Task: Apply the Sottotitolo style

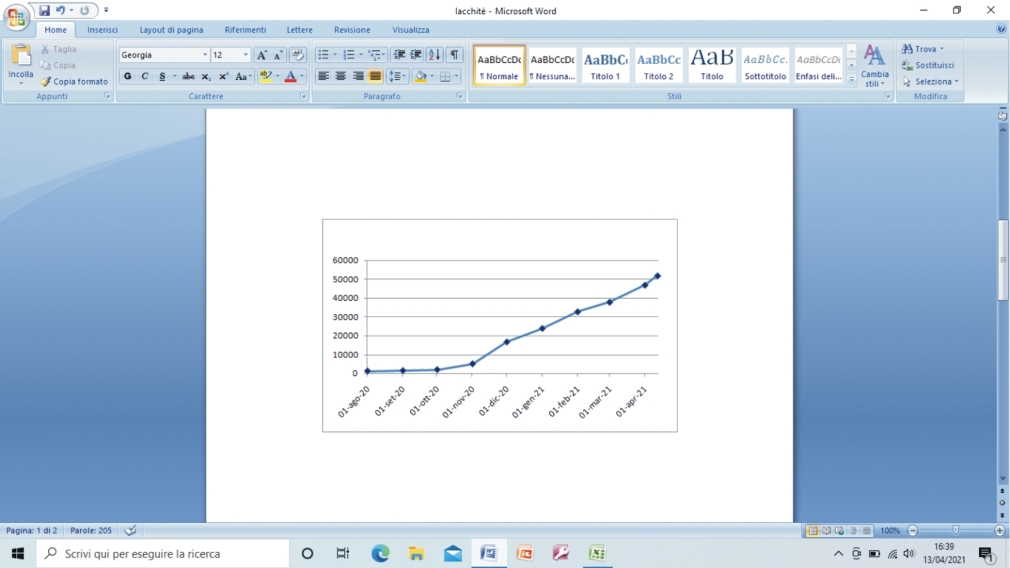Action: [765, 65]
